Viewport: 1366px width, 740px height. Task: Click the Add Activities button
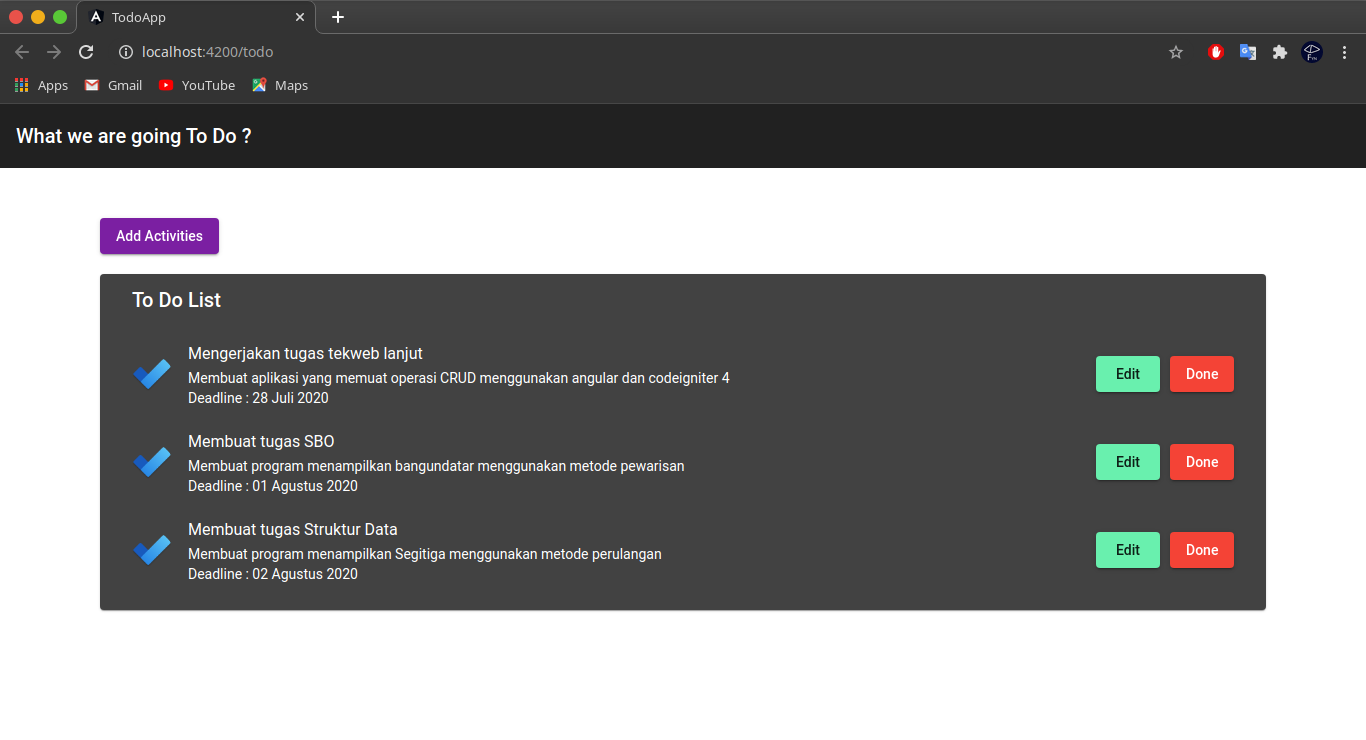coord(159,236)
